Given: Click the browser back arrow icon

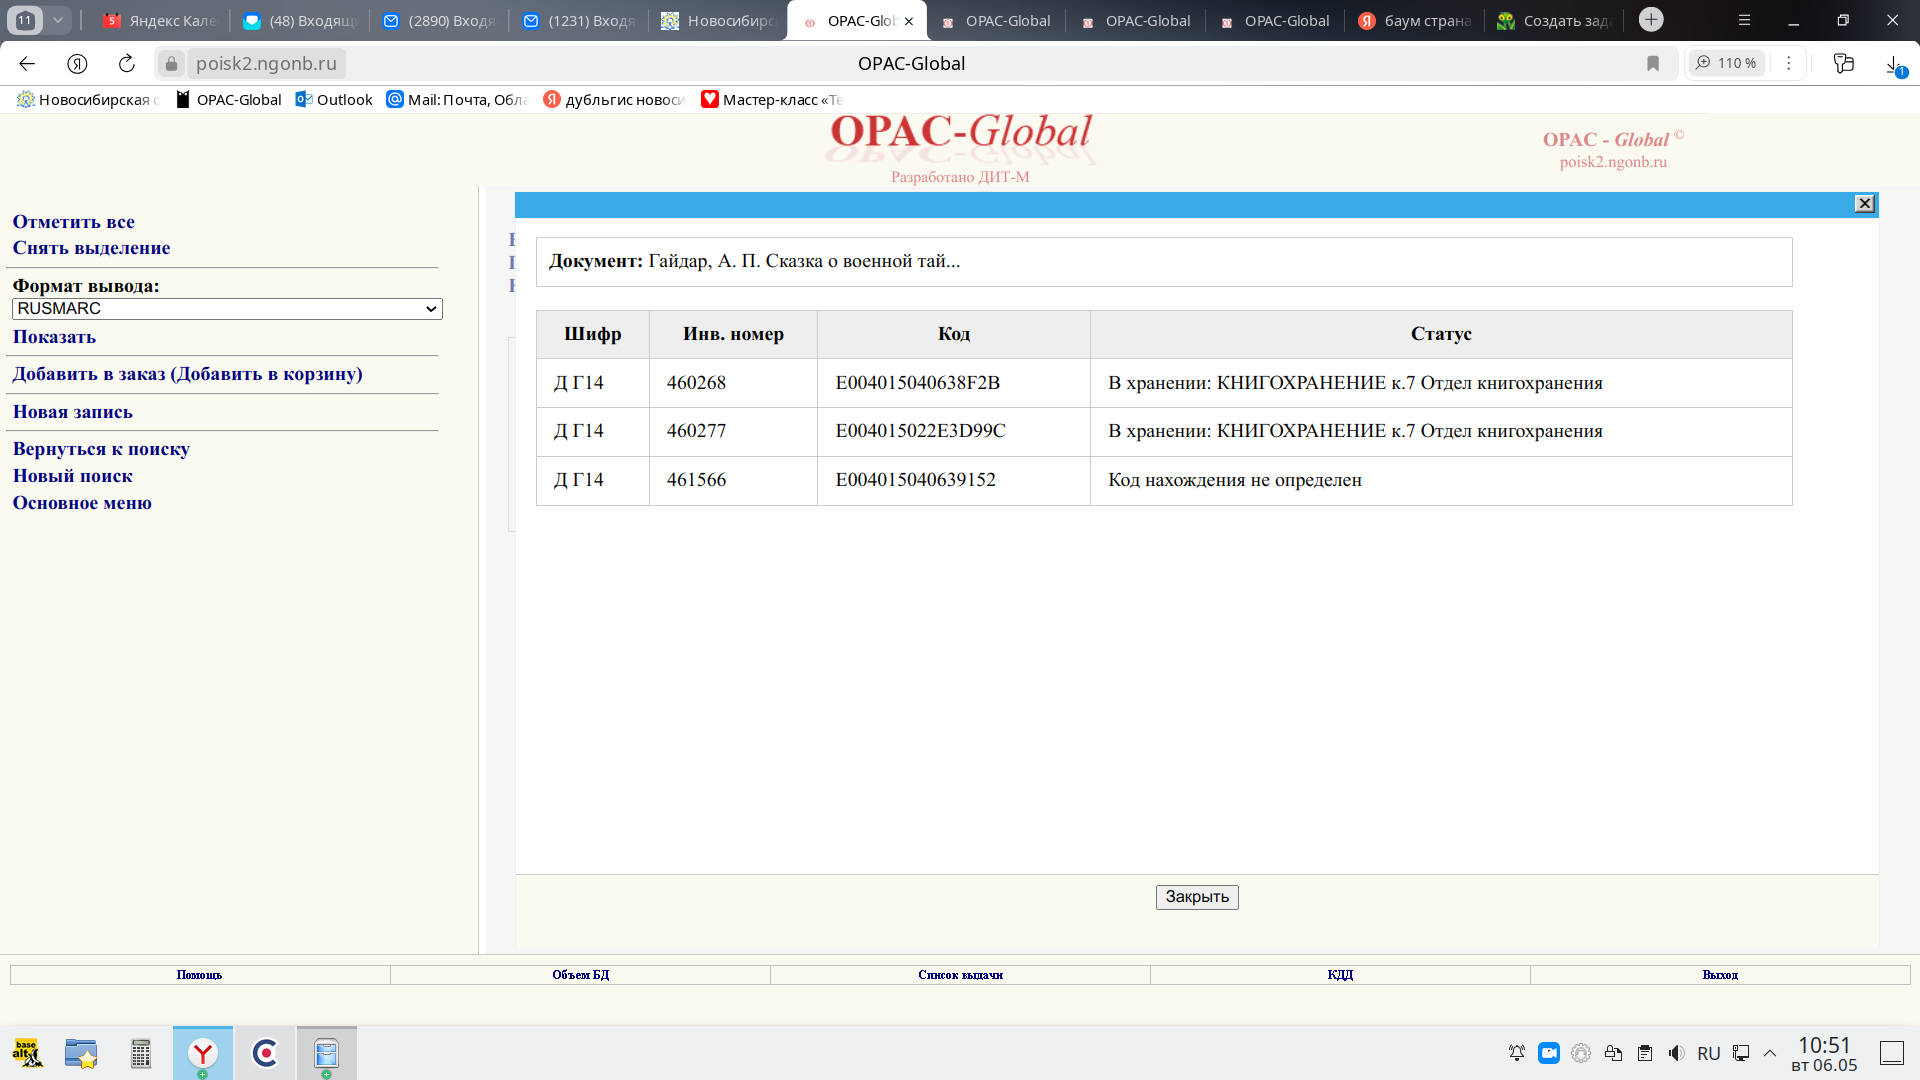Looking at the screenshot, I should 27,63.
